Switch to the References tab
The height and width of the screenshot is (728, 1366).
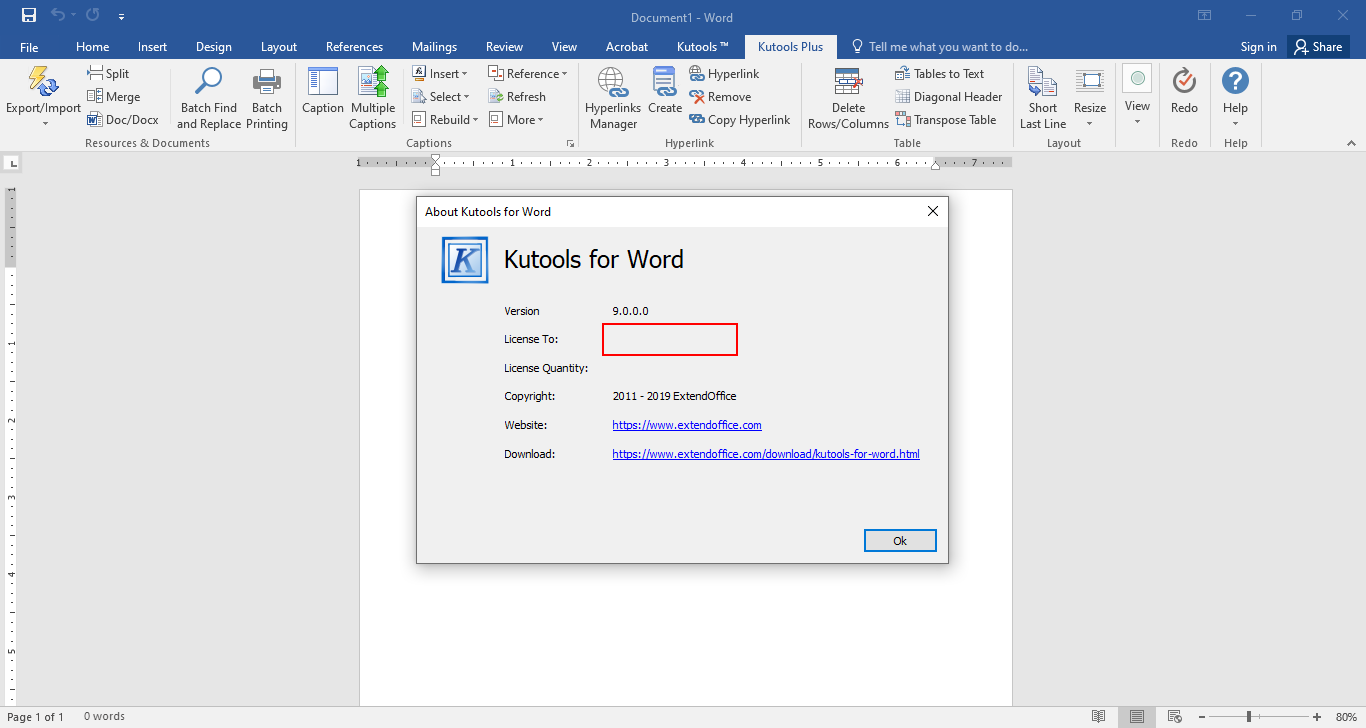coord(354,47)
